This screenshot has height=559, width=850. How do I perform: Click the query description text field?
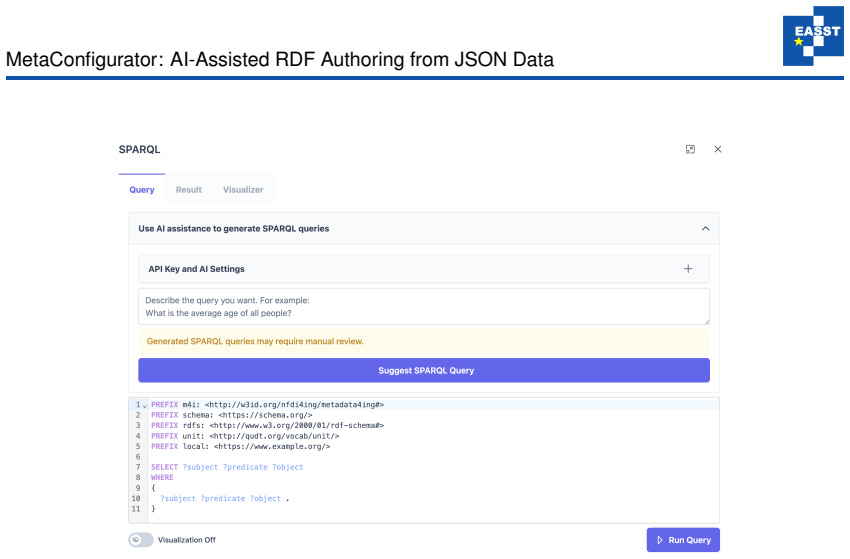point(424,307)
